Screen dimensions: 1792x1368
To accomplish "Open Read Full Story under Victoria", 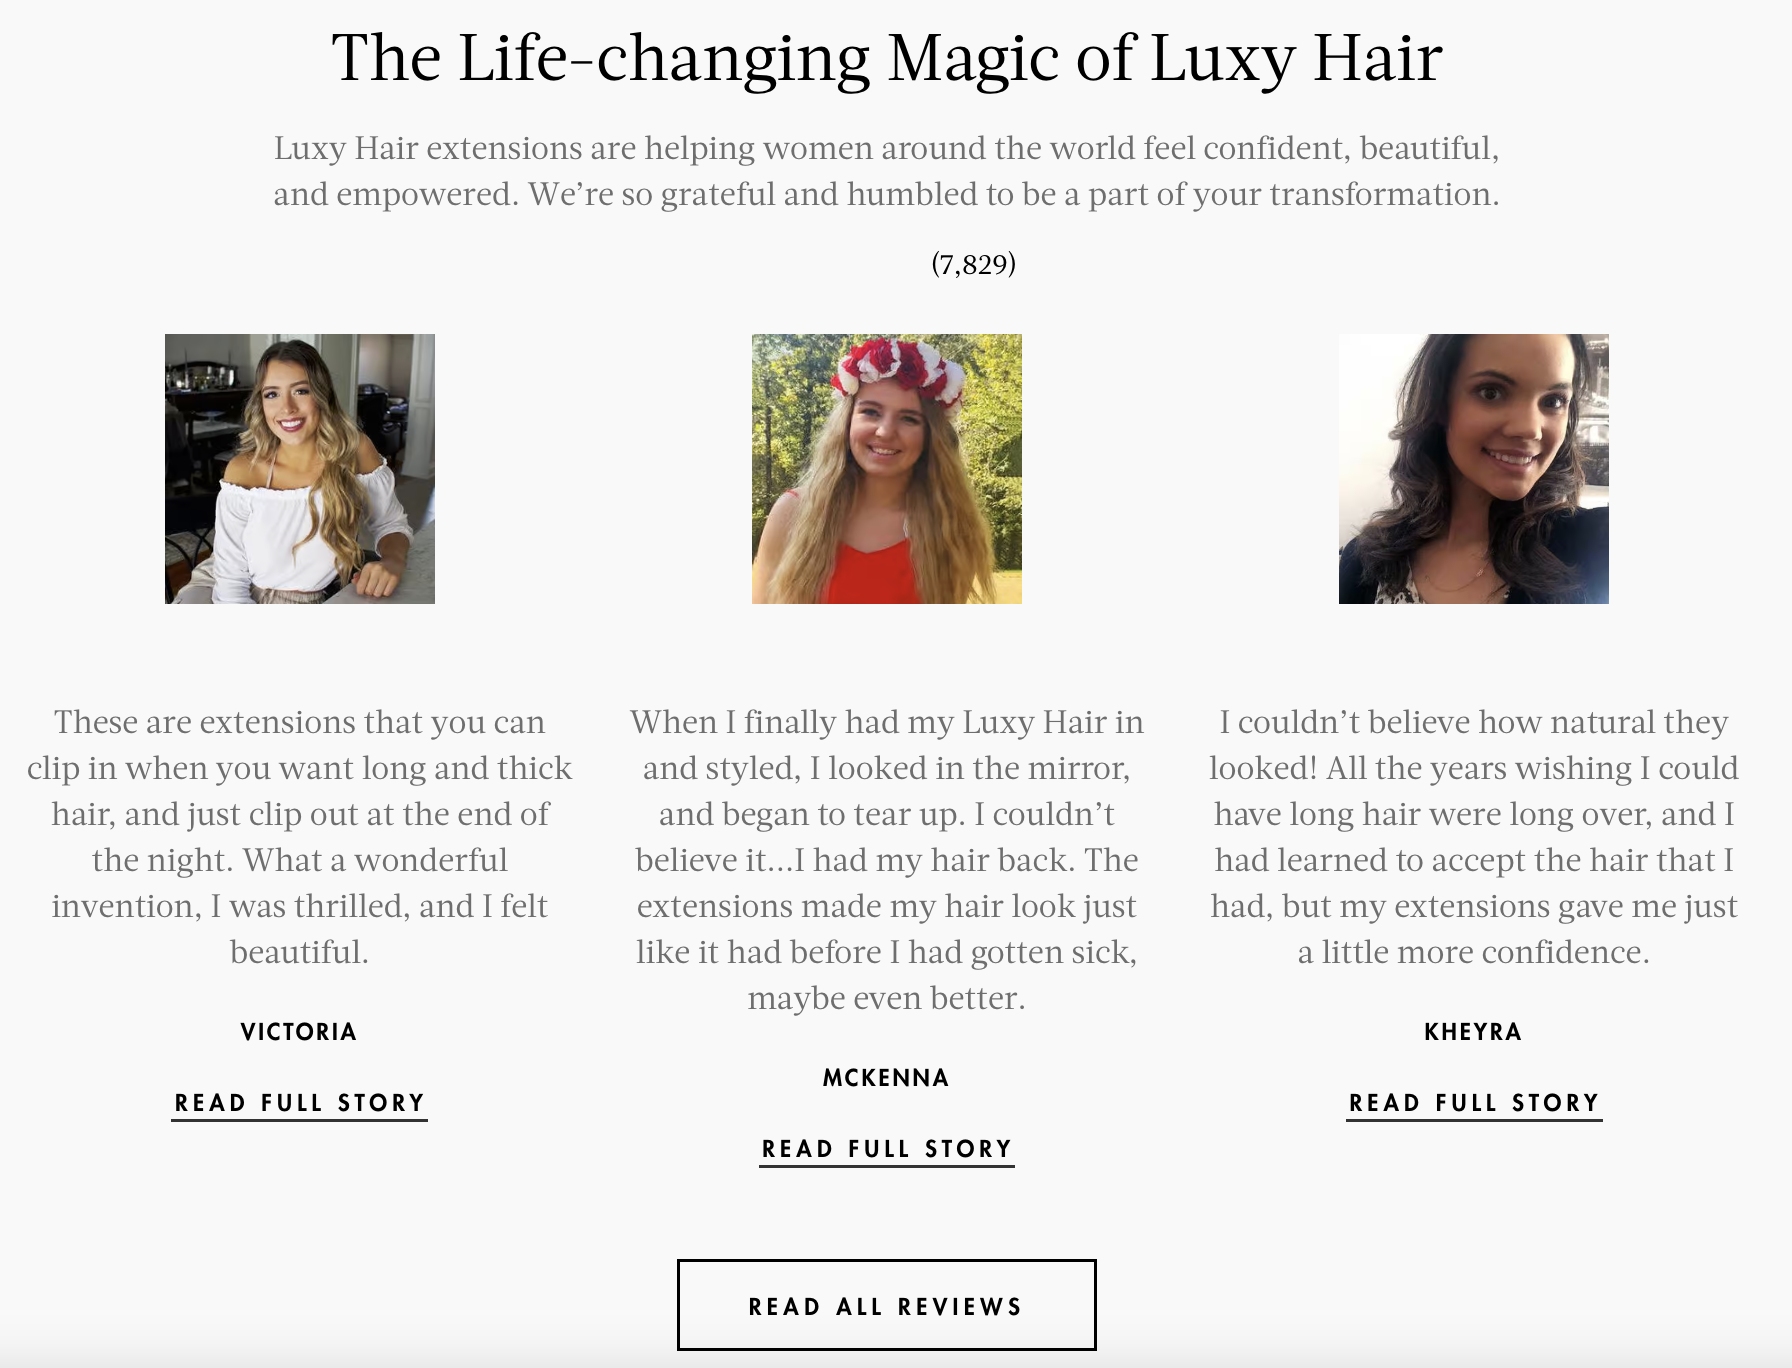I will coord(299,1103).
